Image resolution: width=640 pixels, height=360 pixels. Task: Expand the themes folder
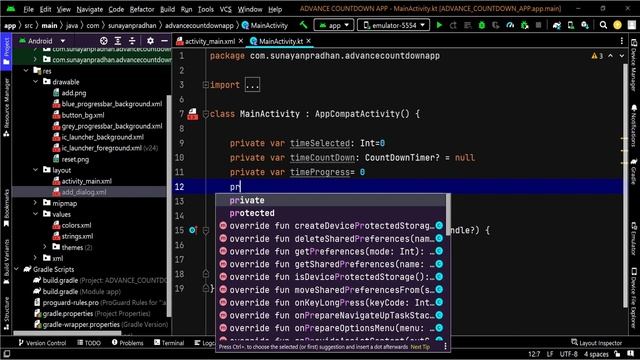click(45, 247)
